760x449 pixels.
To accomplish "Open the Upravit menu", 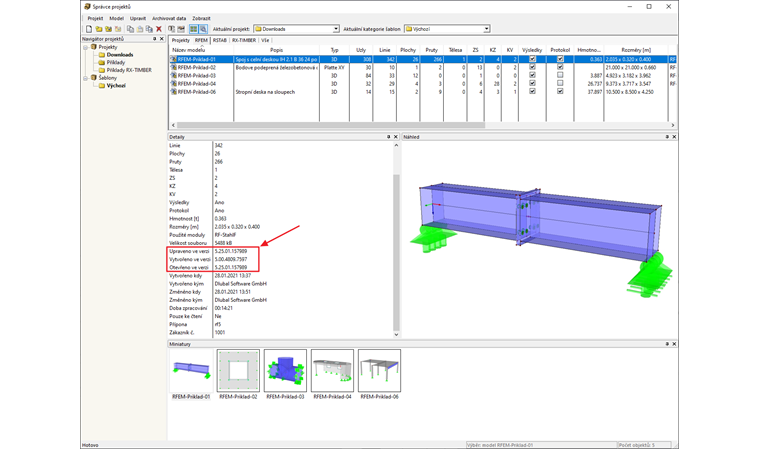I will pos(138,18).
